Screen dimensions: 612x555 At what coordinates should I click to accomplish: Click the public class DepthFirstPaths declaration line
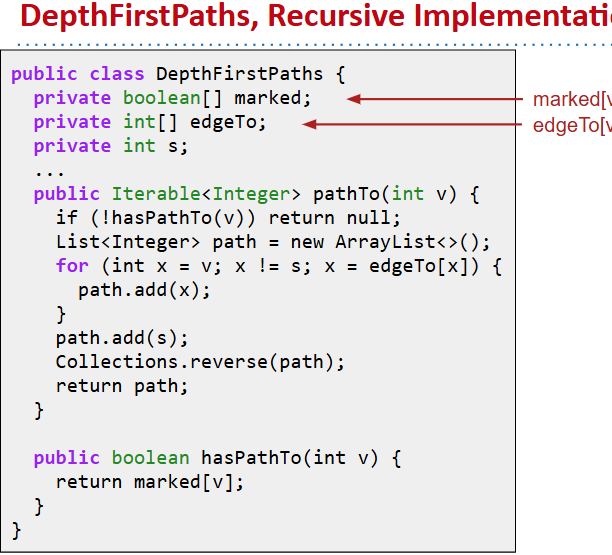(179, 74)
